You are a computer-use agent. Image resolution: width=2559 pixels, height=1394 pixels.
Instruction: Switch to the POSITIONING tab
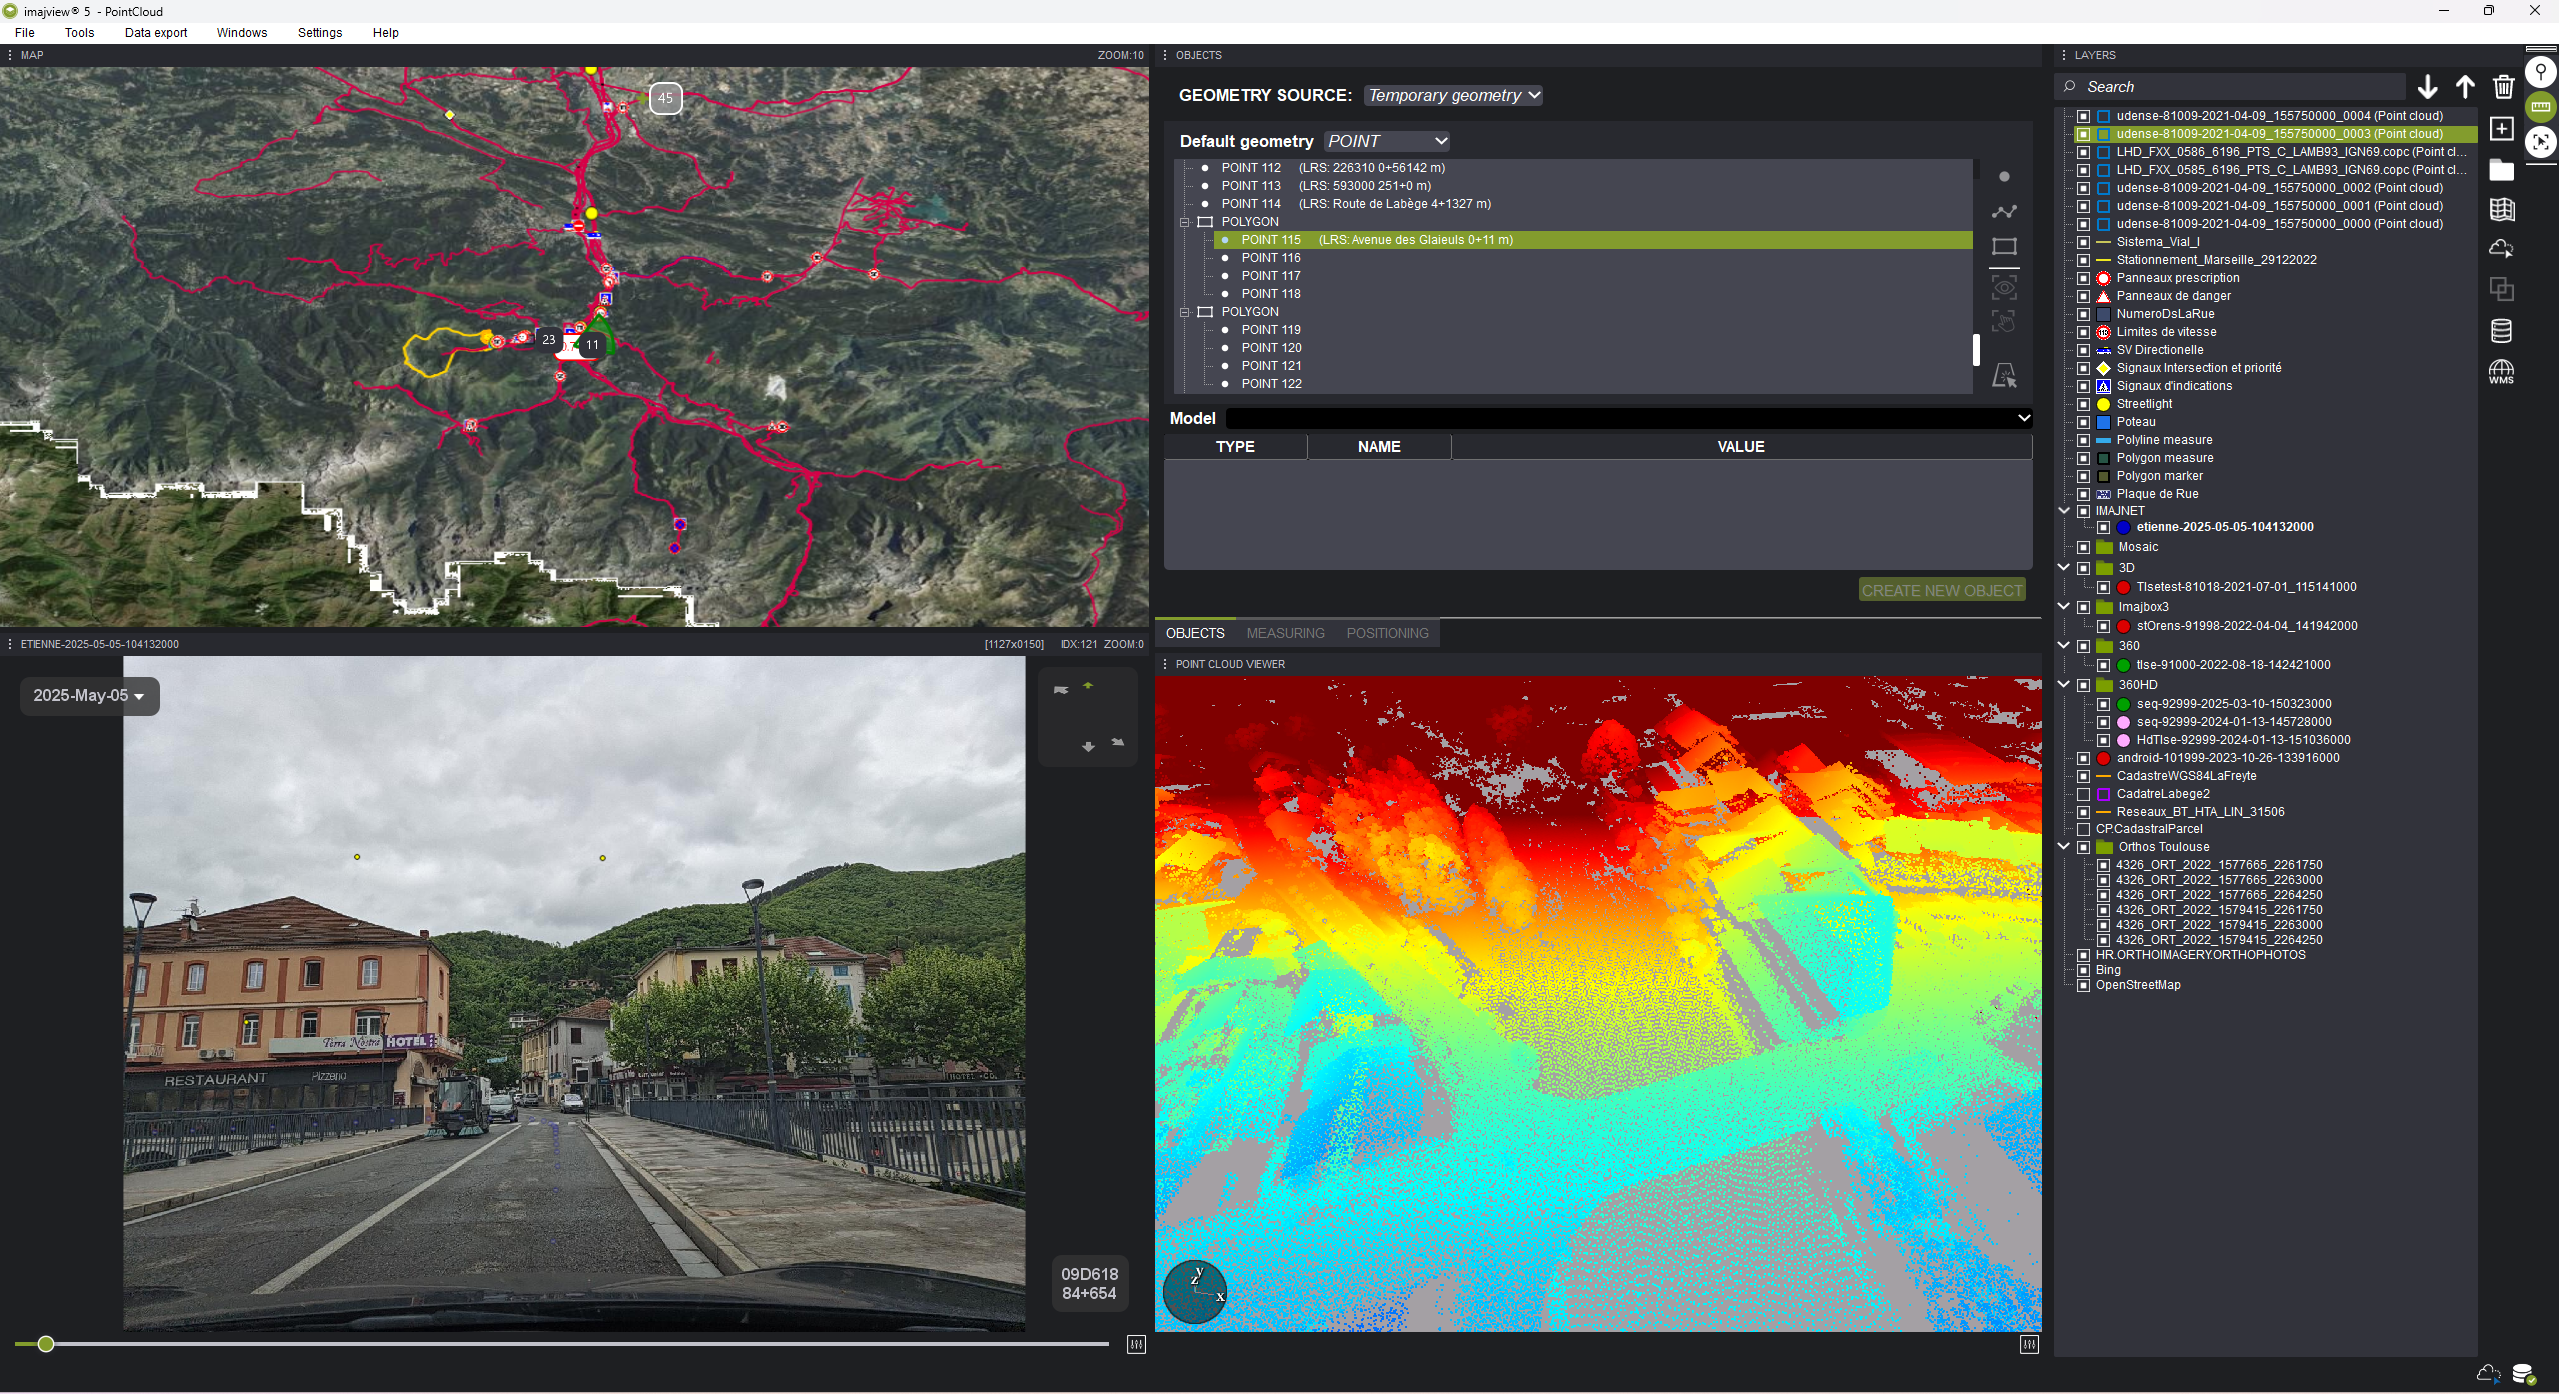[1387, 633]
